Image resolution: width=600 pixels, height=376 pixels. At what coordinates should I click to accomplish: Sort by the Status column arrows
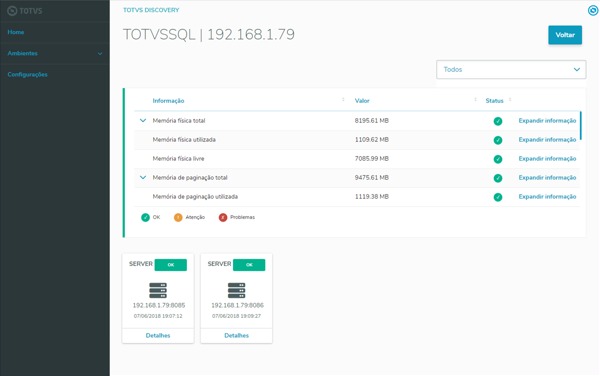(510, 99)
